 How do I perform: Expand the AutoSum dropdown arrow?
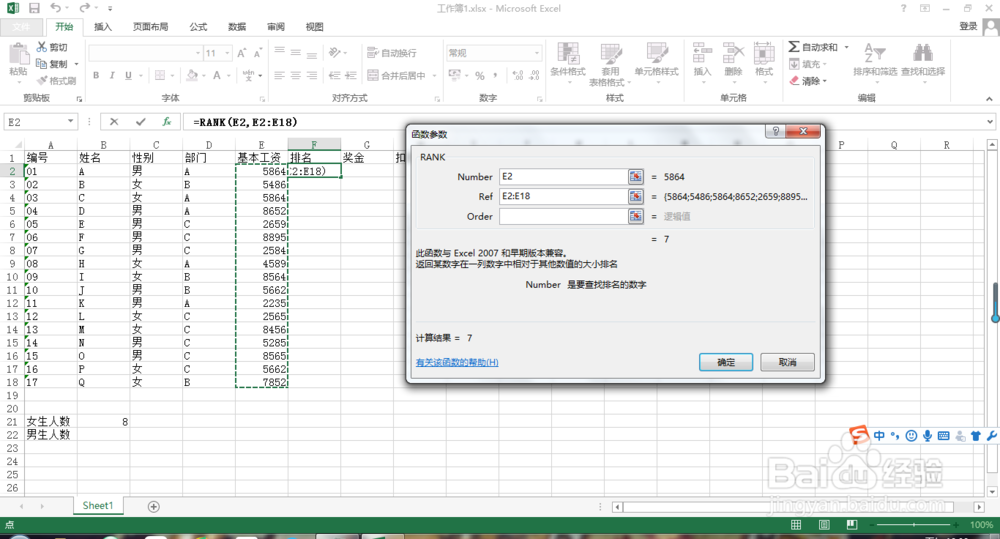pyautogui.click(x=846, y=47)
